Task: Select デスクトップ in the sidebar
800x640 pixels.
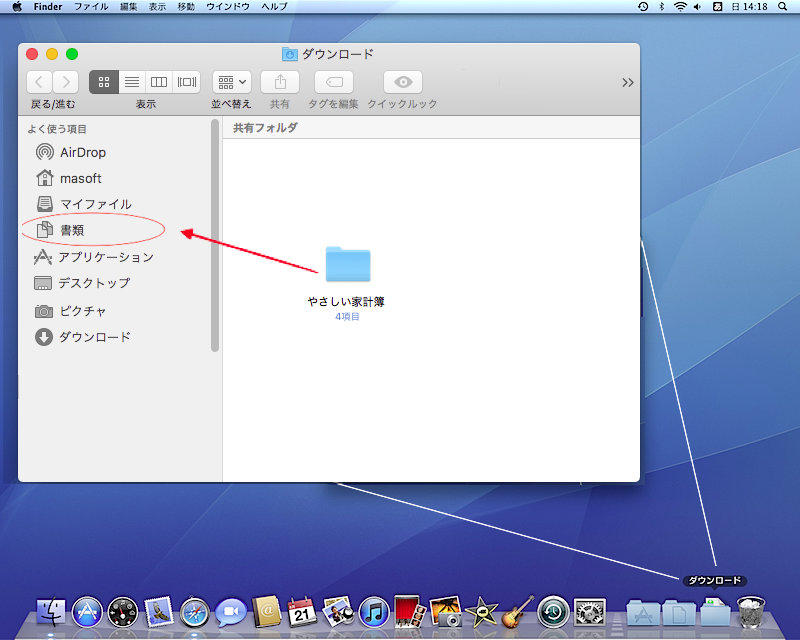Action: [83, 283]
